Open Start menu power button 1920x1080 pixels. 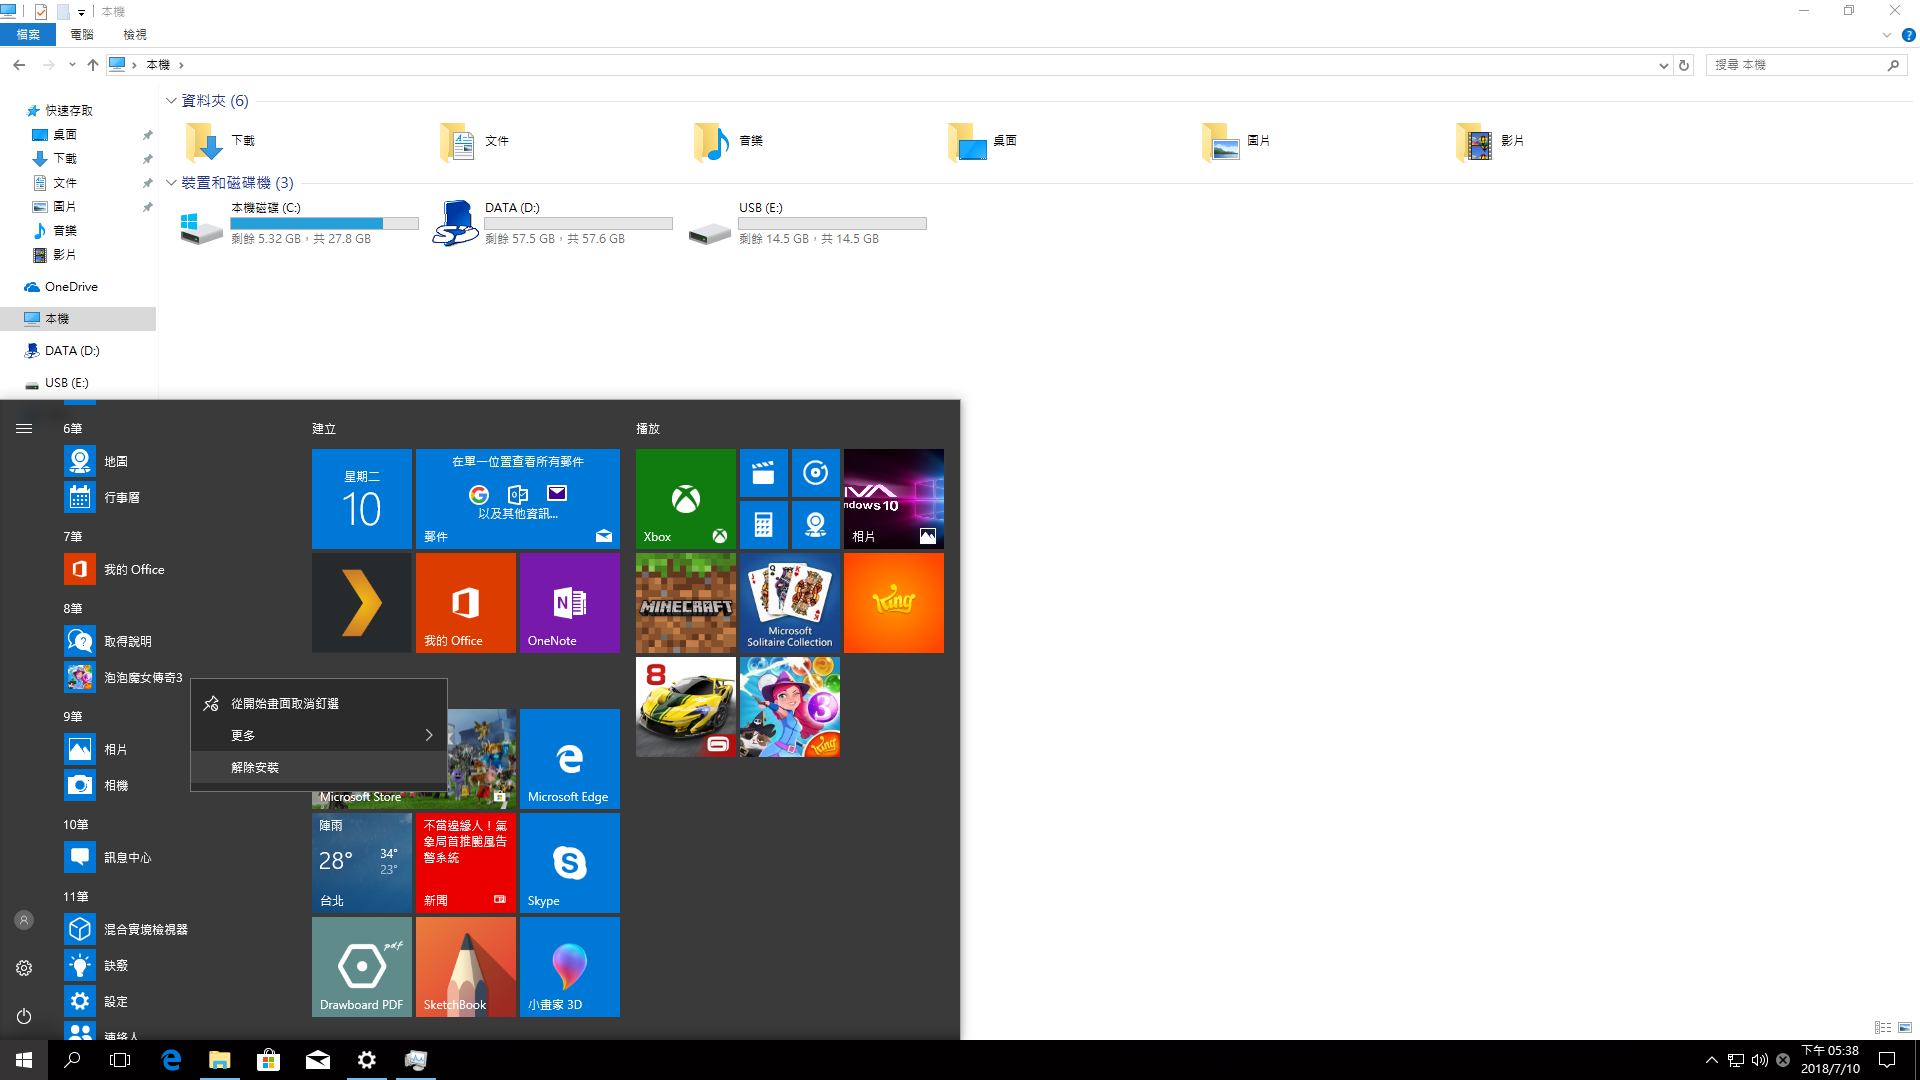click(24, 1016)
